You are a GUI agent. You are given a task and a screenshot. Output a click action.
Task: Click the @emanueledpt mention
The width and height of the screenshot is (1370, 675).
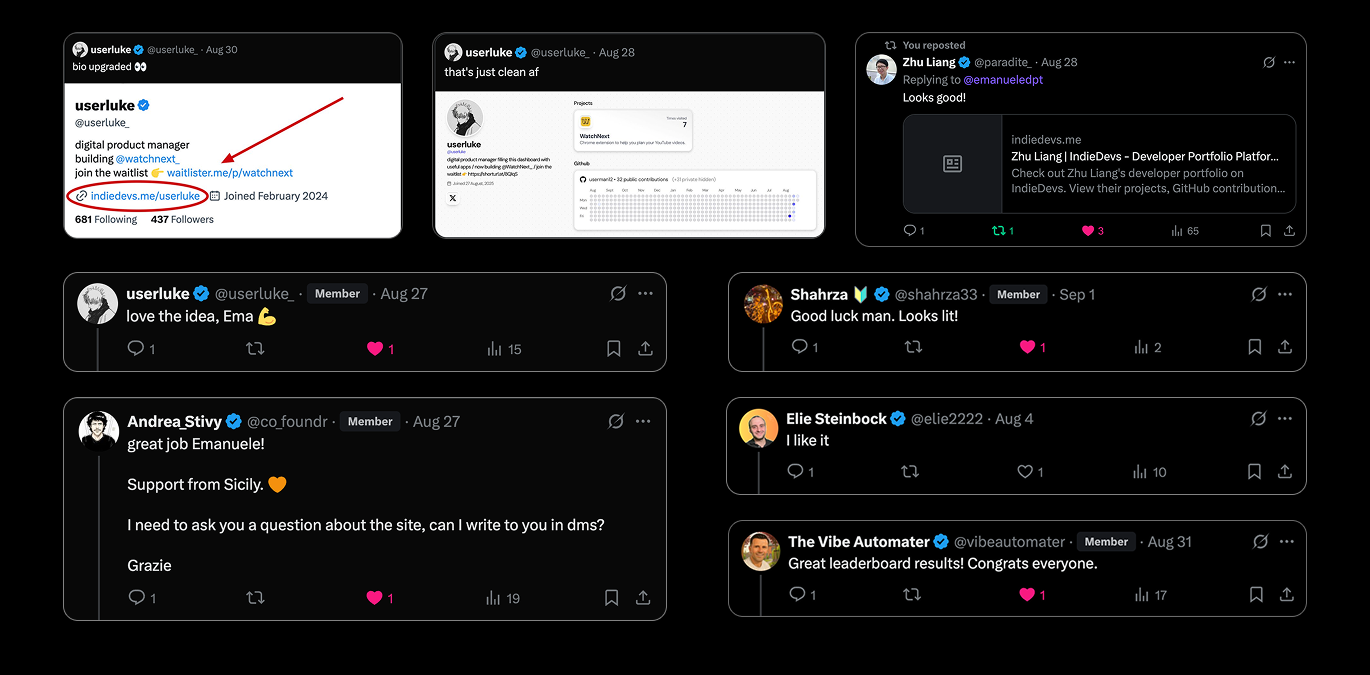click(1003, 80)
